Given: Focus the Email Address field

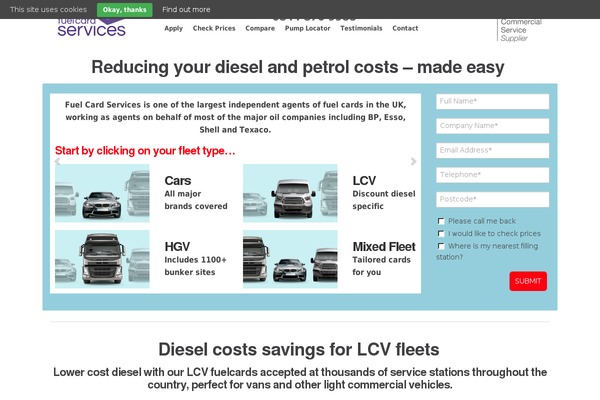Looking at the screenshot, I should (492, 150).
